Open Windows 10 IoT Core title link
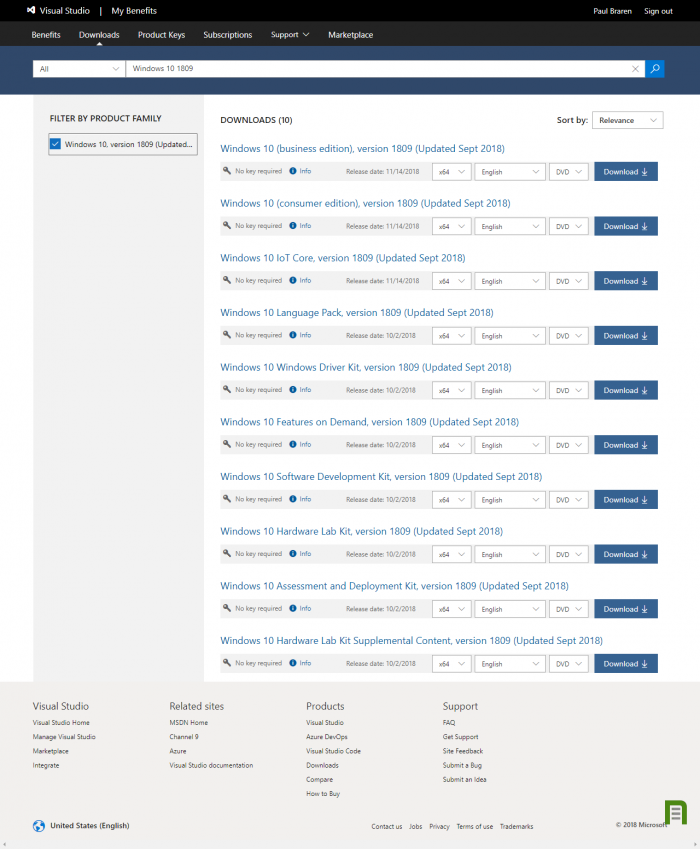 click(x=343, y=258)
